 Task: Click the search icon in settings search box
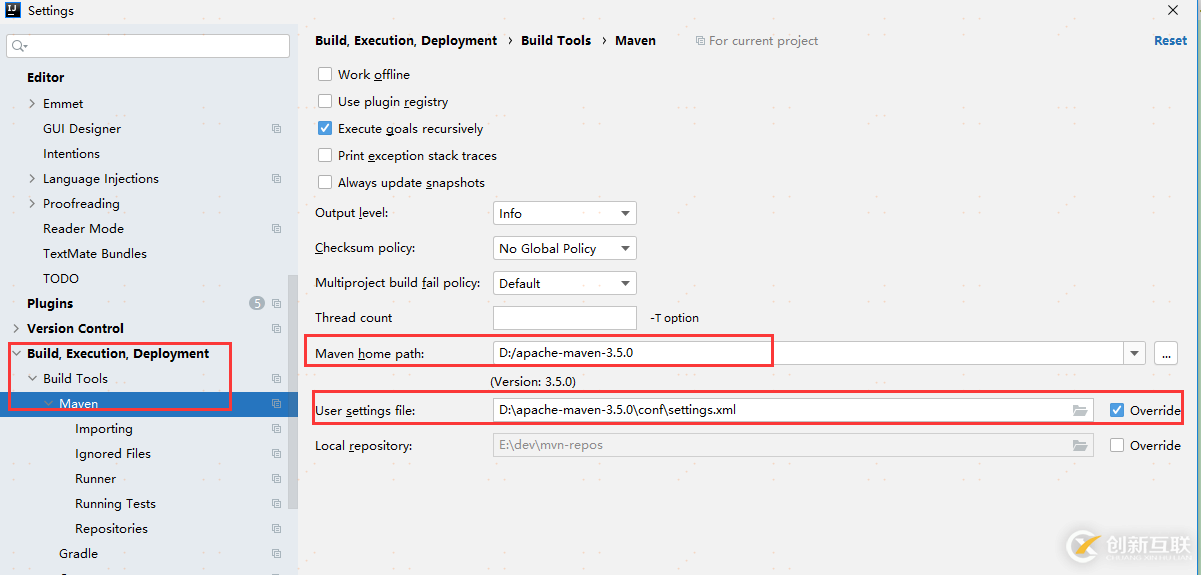19,46
